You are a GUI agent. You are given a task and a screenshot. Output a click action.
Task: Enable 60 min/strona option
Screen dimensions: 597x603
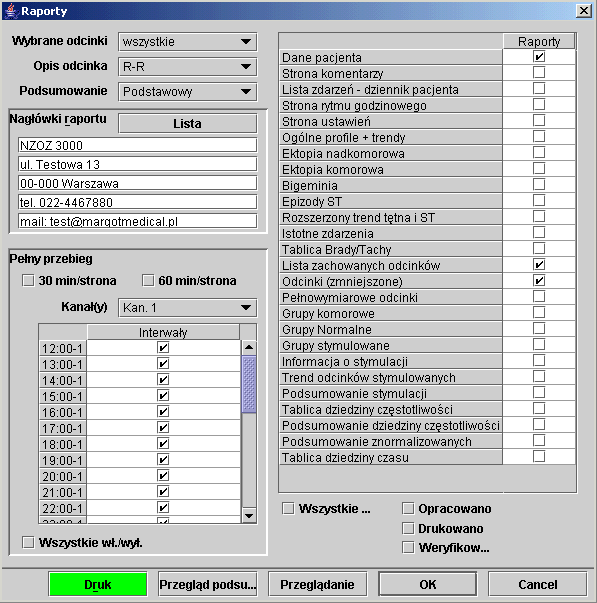148,280
